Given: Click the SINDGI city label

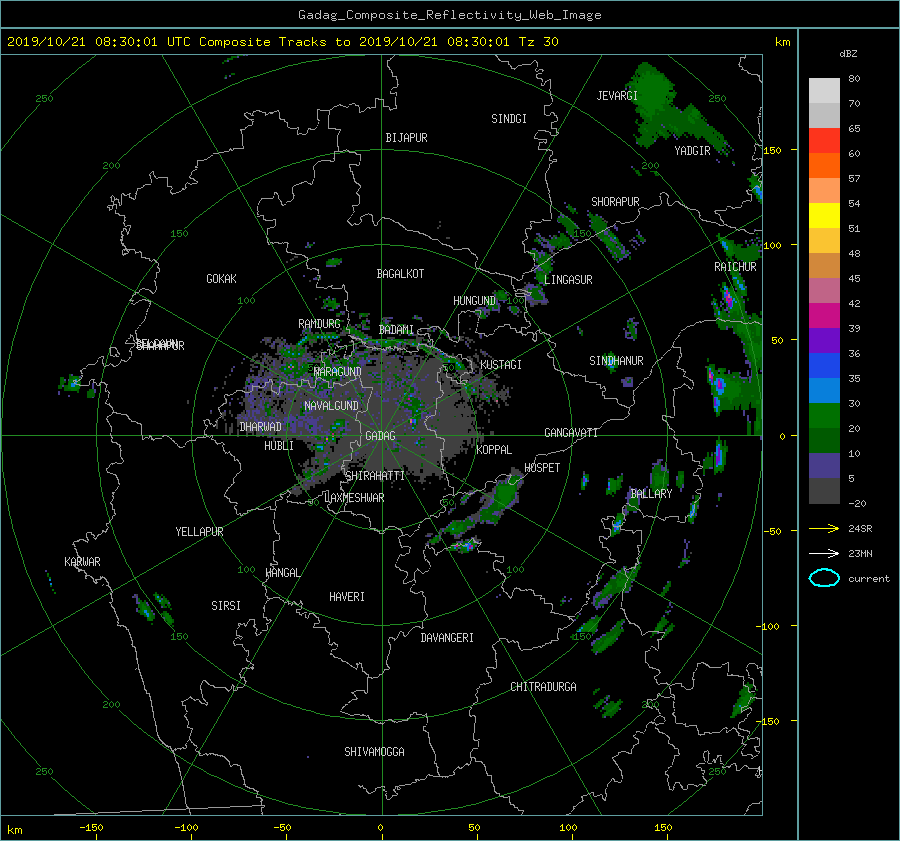Looking at the screenshot, I should (x=509, y=119).
